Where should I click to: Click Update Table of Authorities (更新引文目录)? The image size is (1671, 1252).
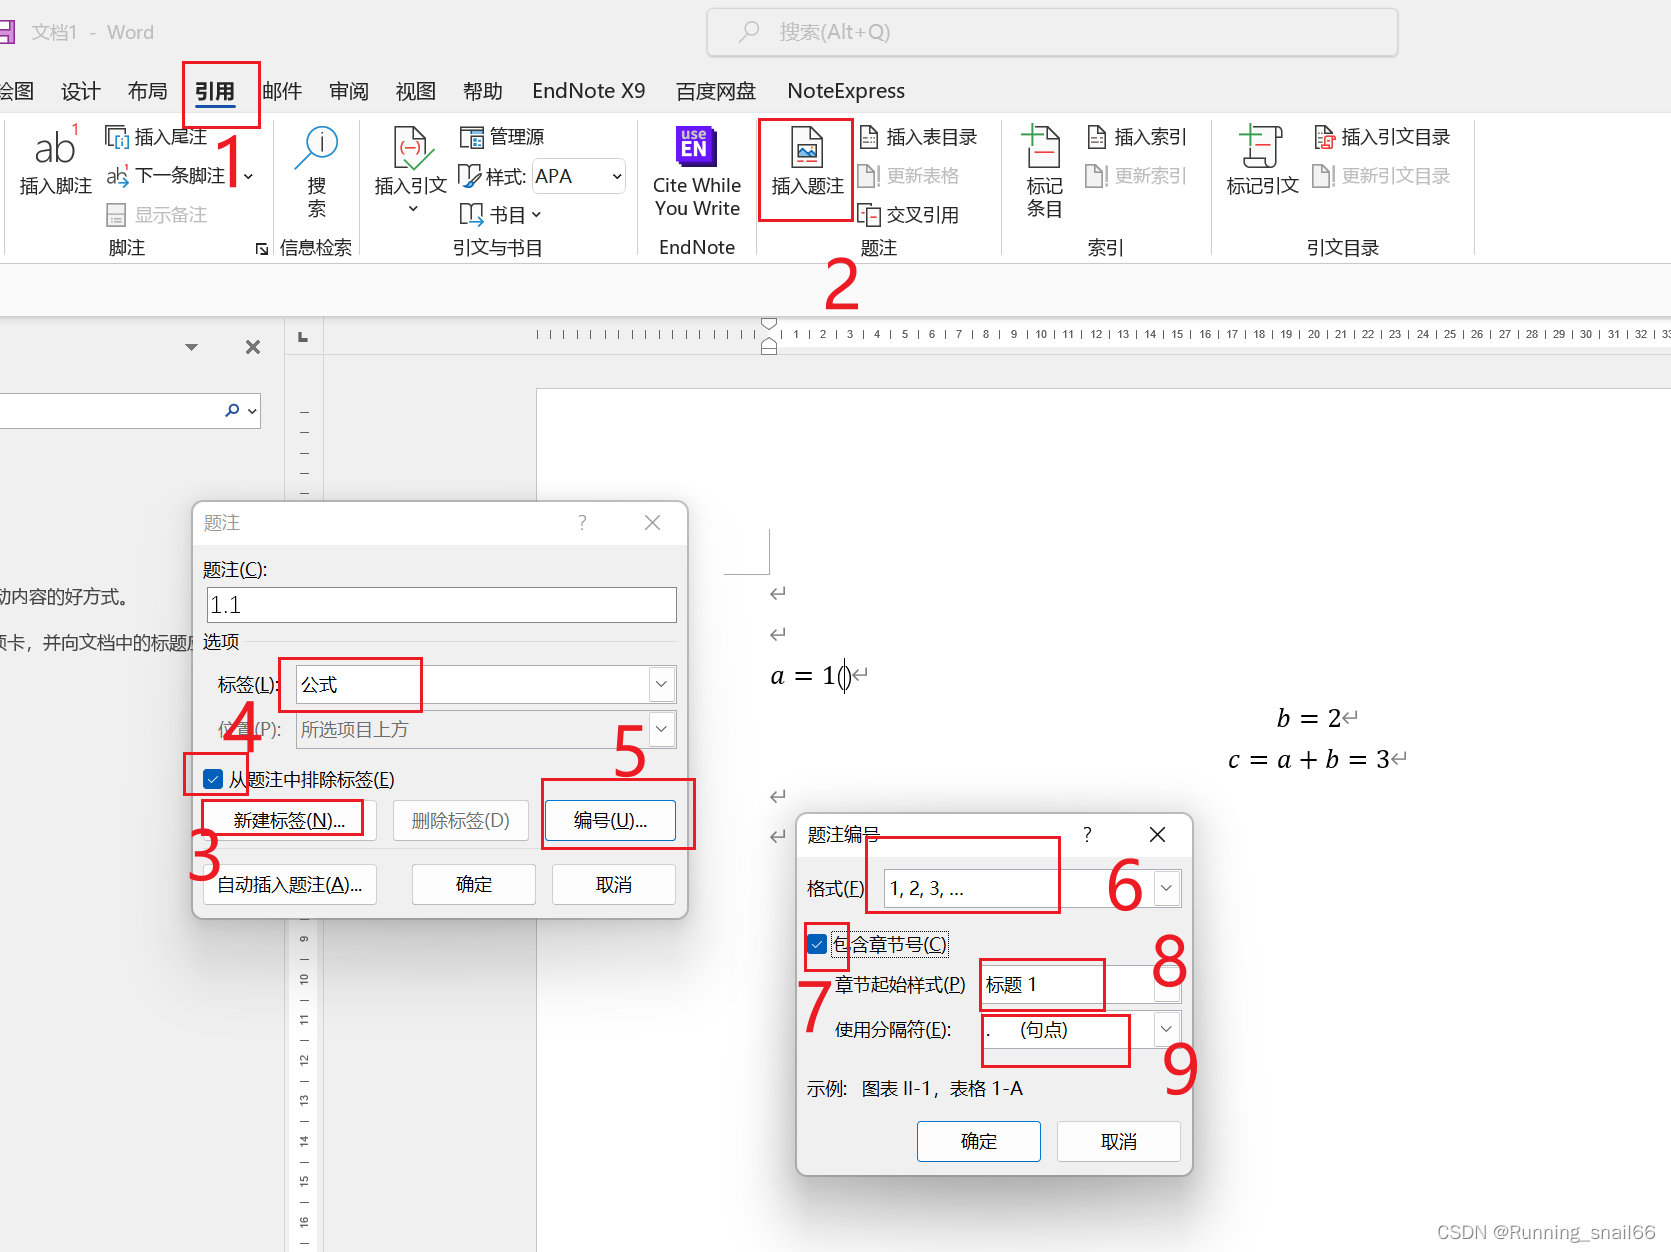coord(1381,176)
